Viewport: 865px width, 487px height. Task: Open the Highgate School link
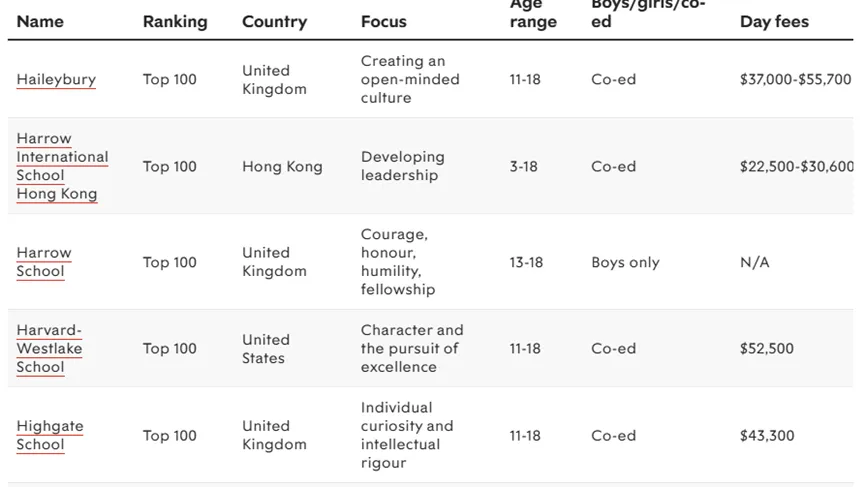click(50, 435)
